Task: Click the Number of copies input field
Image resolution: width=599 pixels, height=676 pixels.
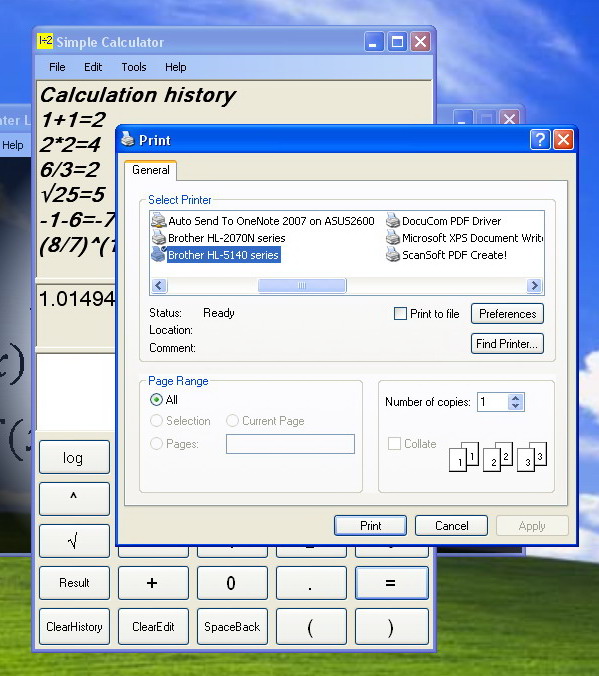Action: 492,402
